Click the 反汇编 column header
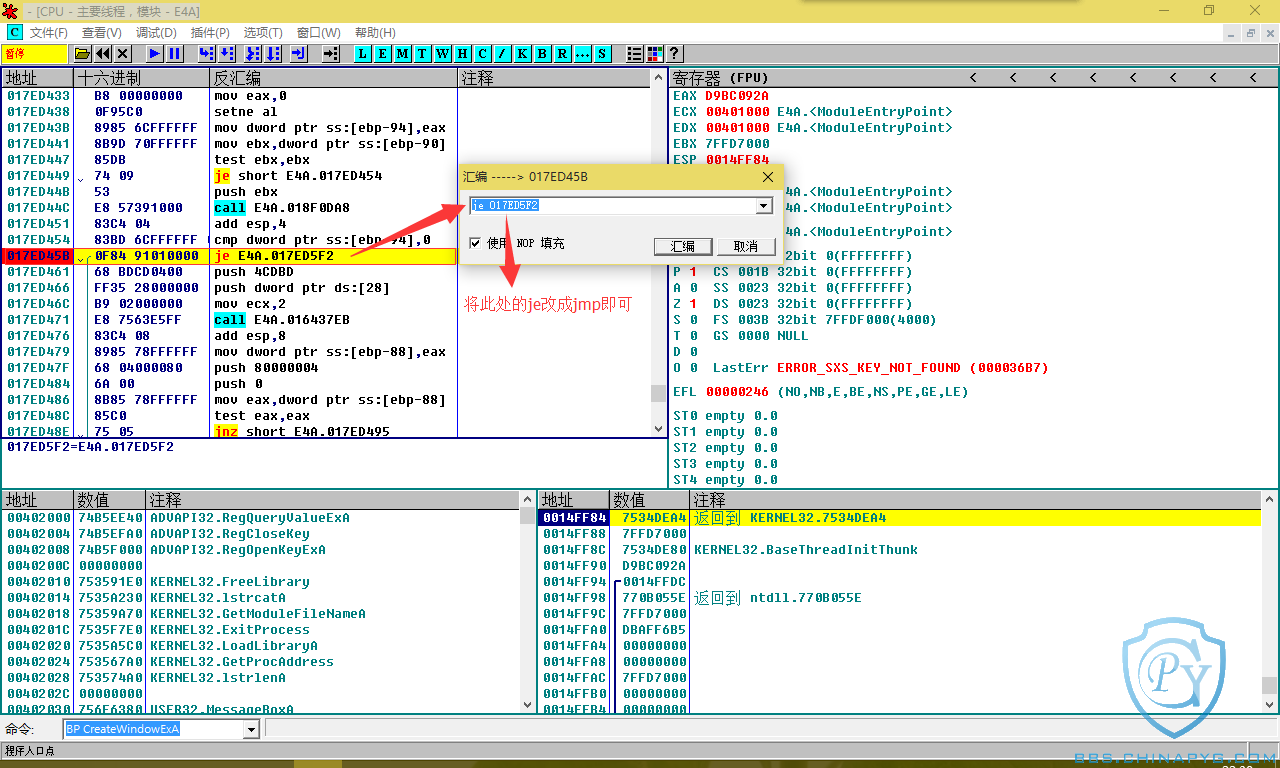Image resolution: width=1280 pixels, height=768 pixels. [333, 77]
